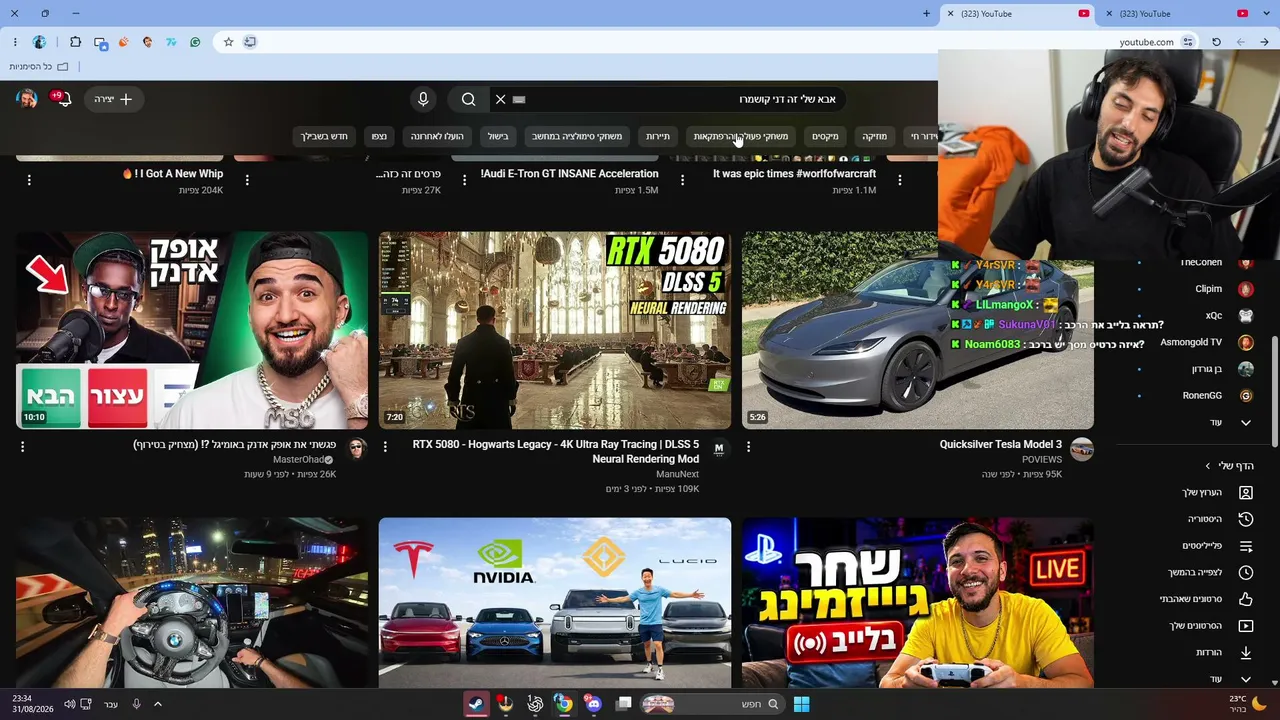The image size is (1280, 720).
Task: Open options menu for I Got A New Whip
Action: click(29, 180)
